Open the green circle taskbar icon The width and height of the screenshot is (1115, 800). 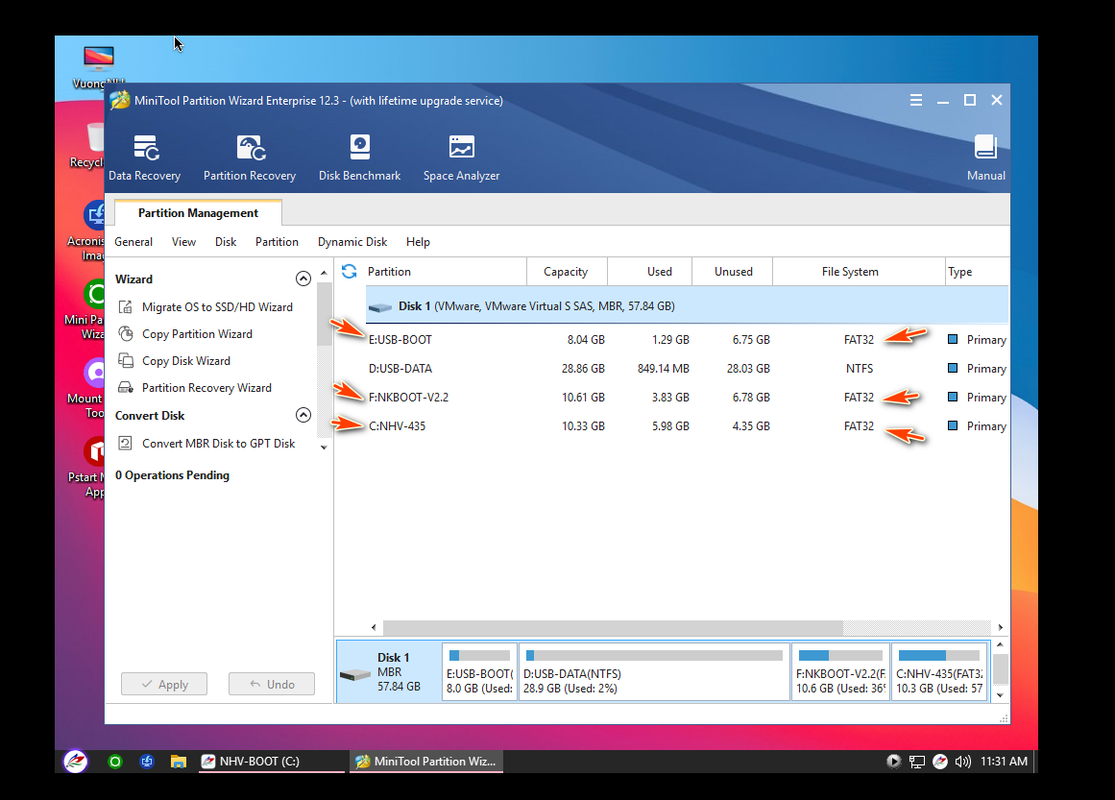coord(114,762)
